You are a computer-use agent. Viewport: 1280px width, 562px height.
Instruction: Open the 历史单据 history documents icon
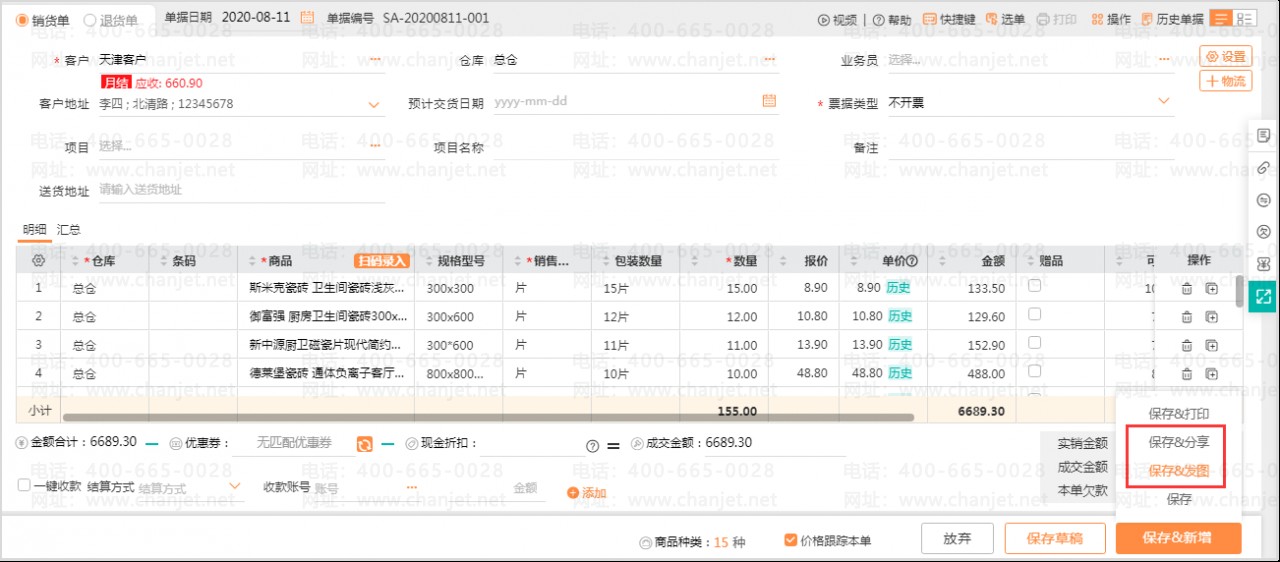pyautogui.click(x=1145, y=19)
